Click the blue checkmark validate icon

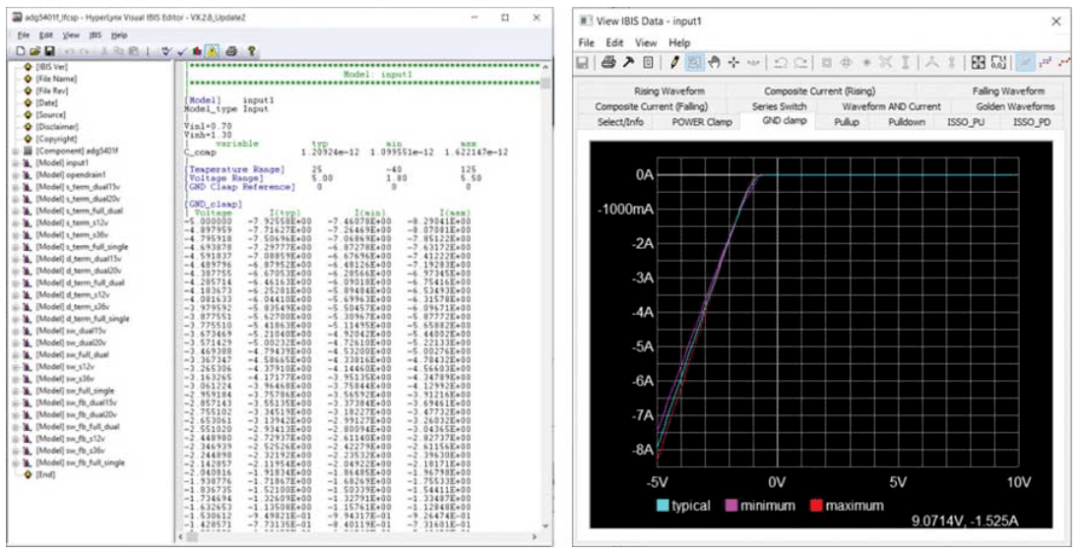pos(181,51)
